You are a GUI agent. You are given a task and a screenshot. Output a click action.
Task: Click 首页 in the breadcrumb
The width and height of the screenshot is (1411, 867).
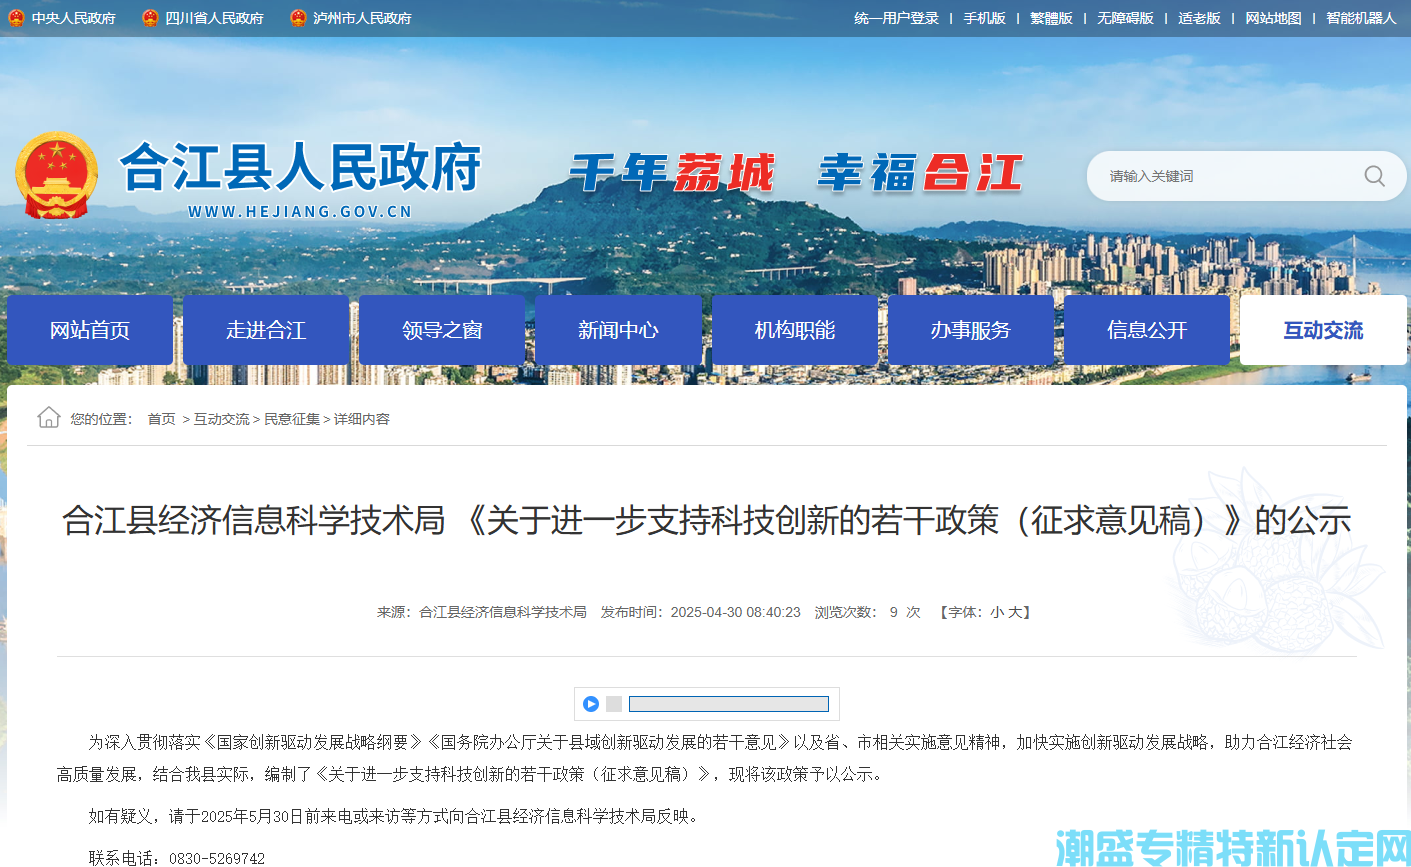tap(162, 419)
